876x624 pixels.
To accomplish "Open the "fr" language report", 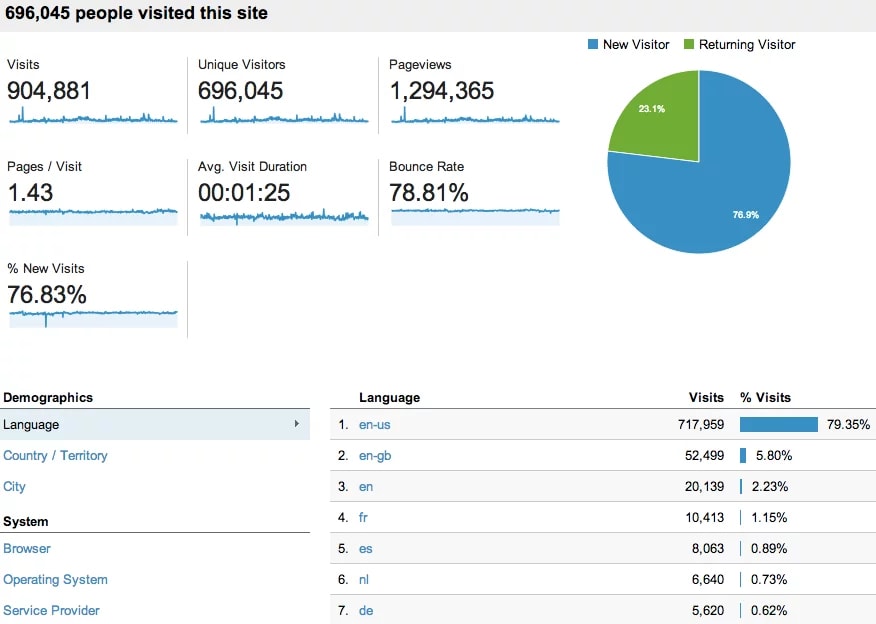I will 363,517.
